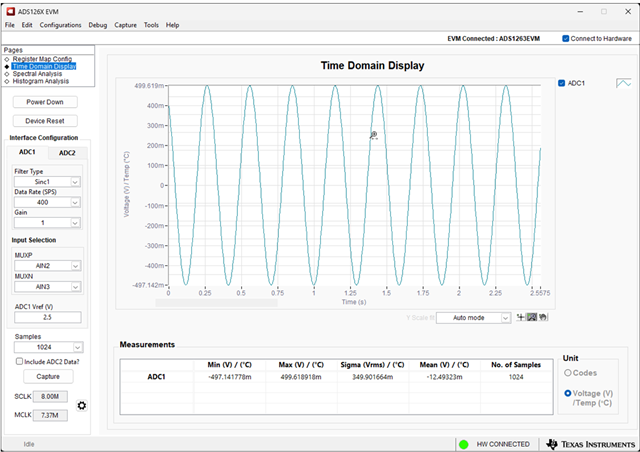The width and height of the screenshot is (640, 452).
Task: Click the 2.5575 x-axis end label
Action: point(540,293)
